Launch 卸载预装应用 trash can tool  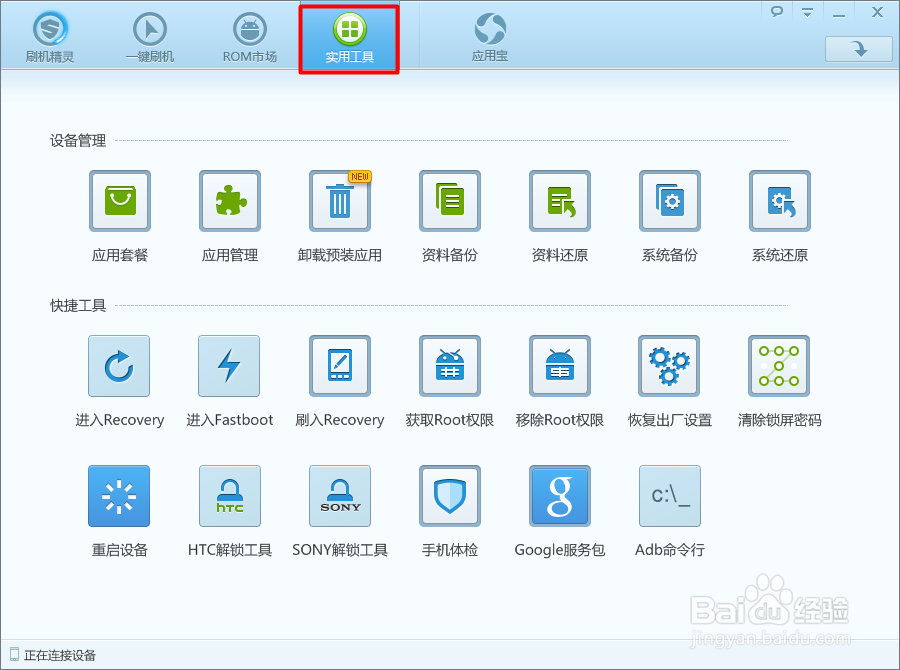pyautogui.click(x=340, y=201)
